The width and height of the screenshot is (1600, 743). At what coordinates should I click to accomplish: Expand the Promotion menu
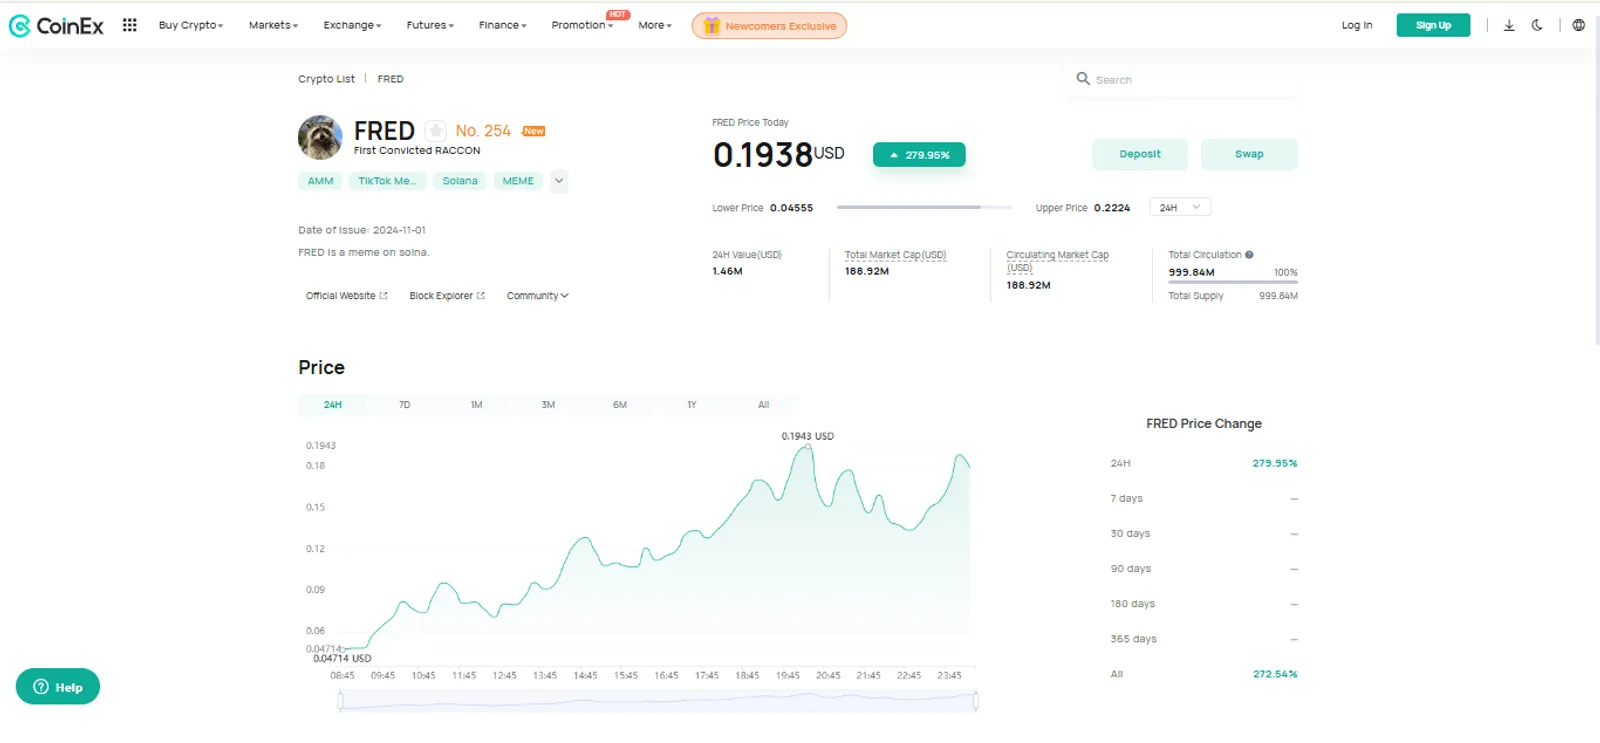tap(582, 25)
